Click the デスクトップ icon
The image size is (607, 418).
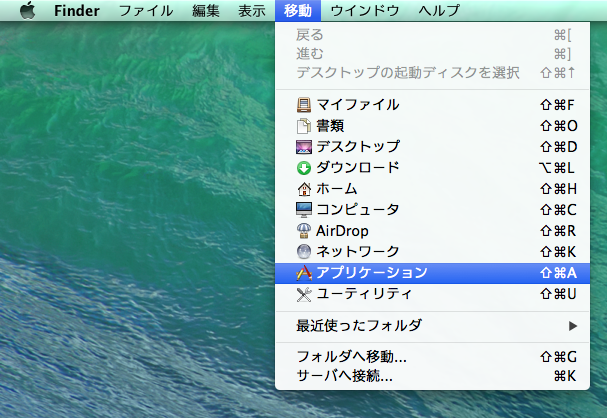[x=304, y=147]
